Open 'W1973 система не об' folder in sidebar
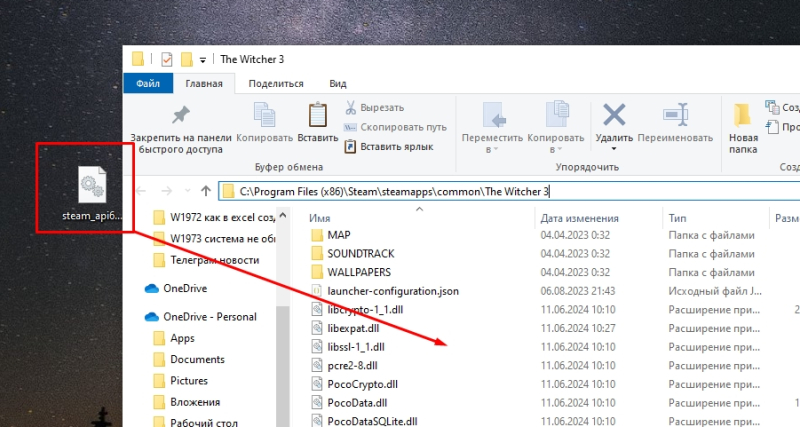The height and width of the screenshot is (427, 800). pos(214,239)
